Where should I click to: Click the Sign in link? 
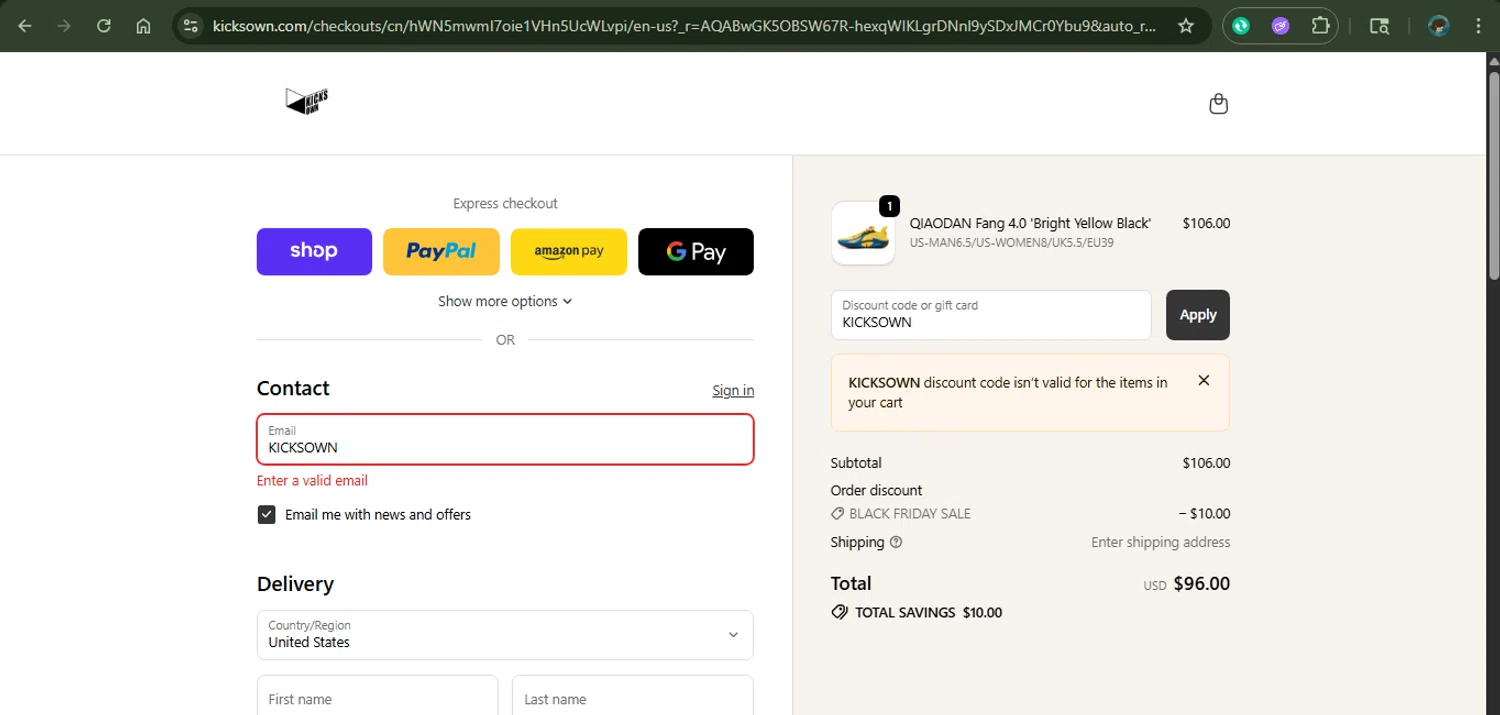[733, 390]
